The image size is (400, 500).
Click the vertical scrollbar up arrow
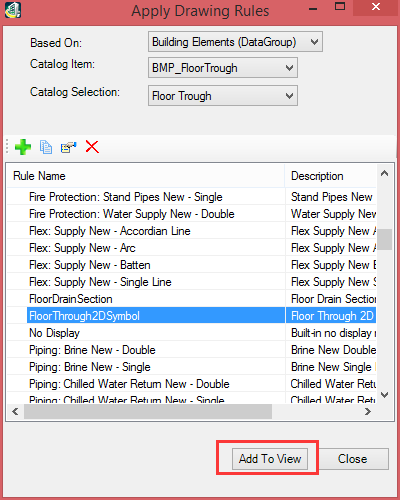[x=385, y=173]
